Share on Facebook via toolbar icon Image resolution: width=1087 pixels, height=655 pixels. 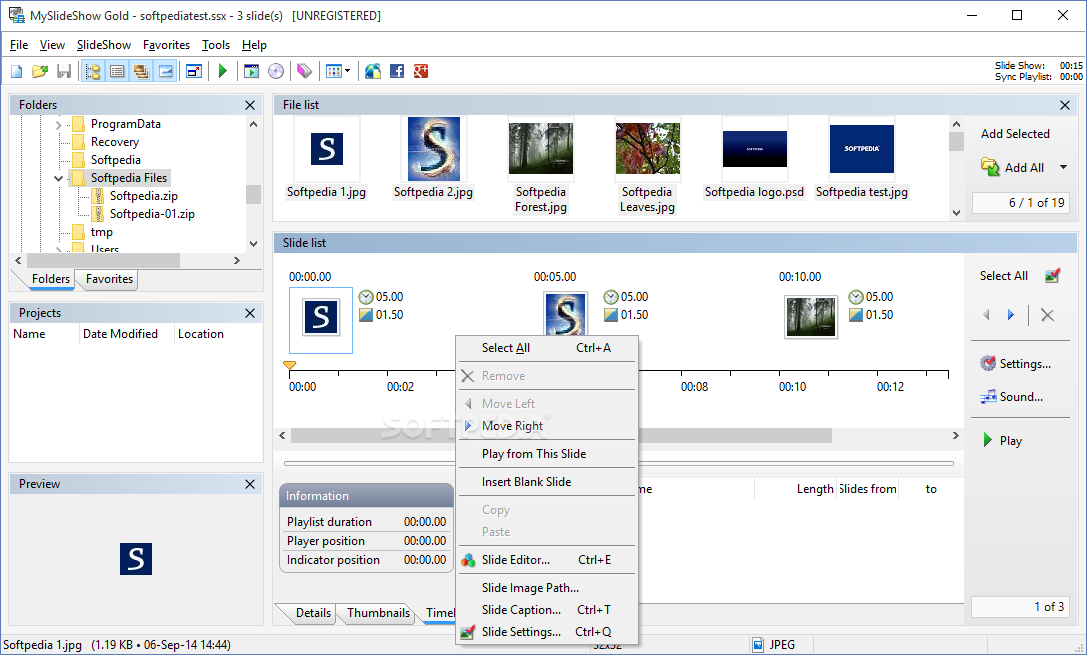tap(397, 71)
